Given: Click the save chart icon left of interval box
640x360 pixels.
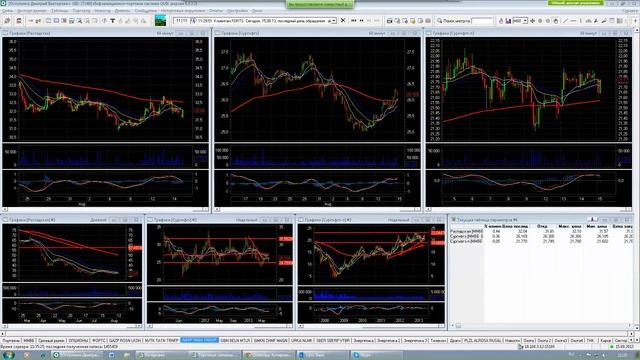Looking at the screenshot, I should (508, 21).
